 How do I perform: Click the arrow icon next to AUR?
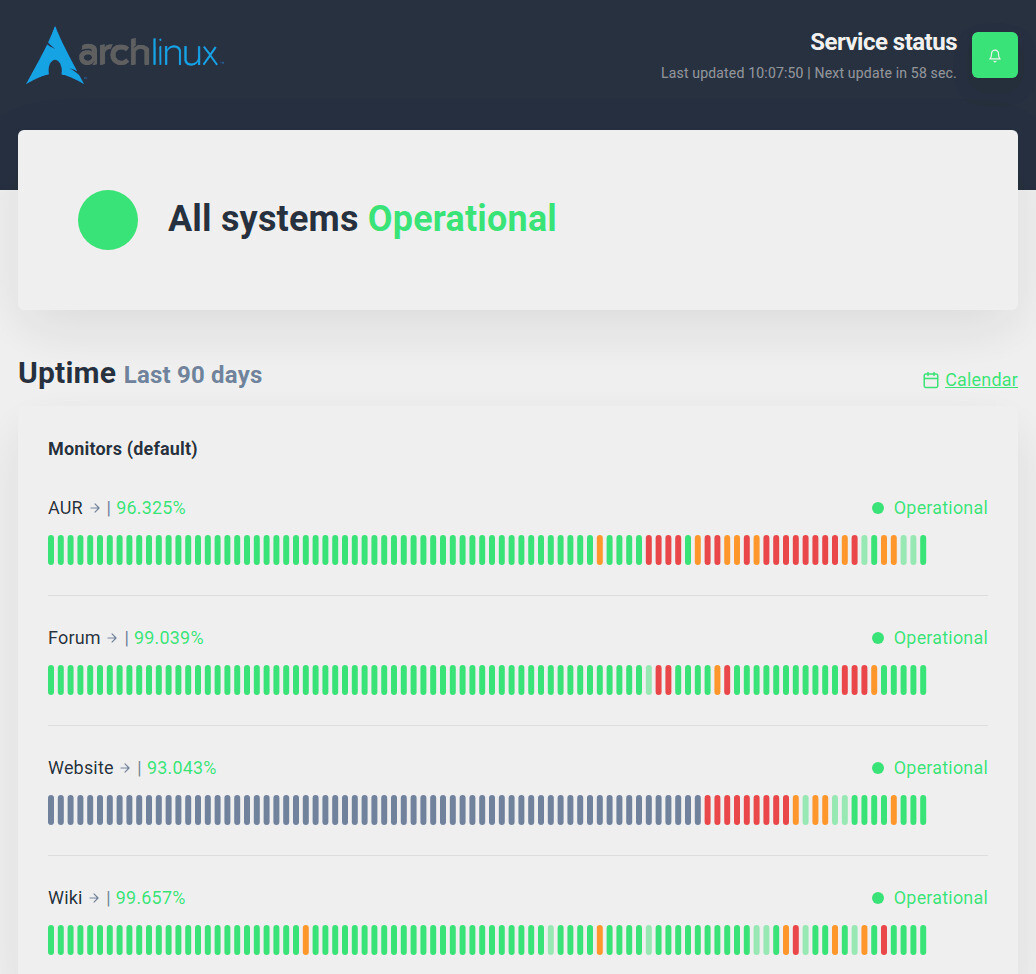point(95,507)
